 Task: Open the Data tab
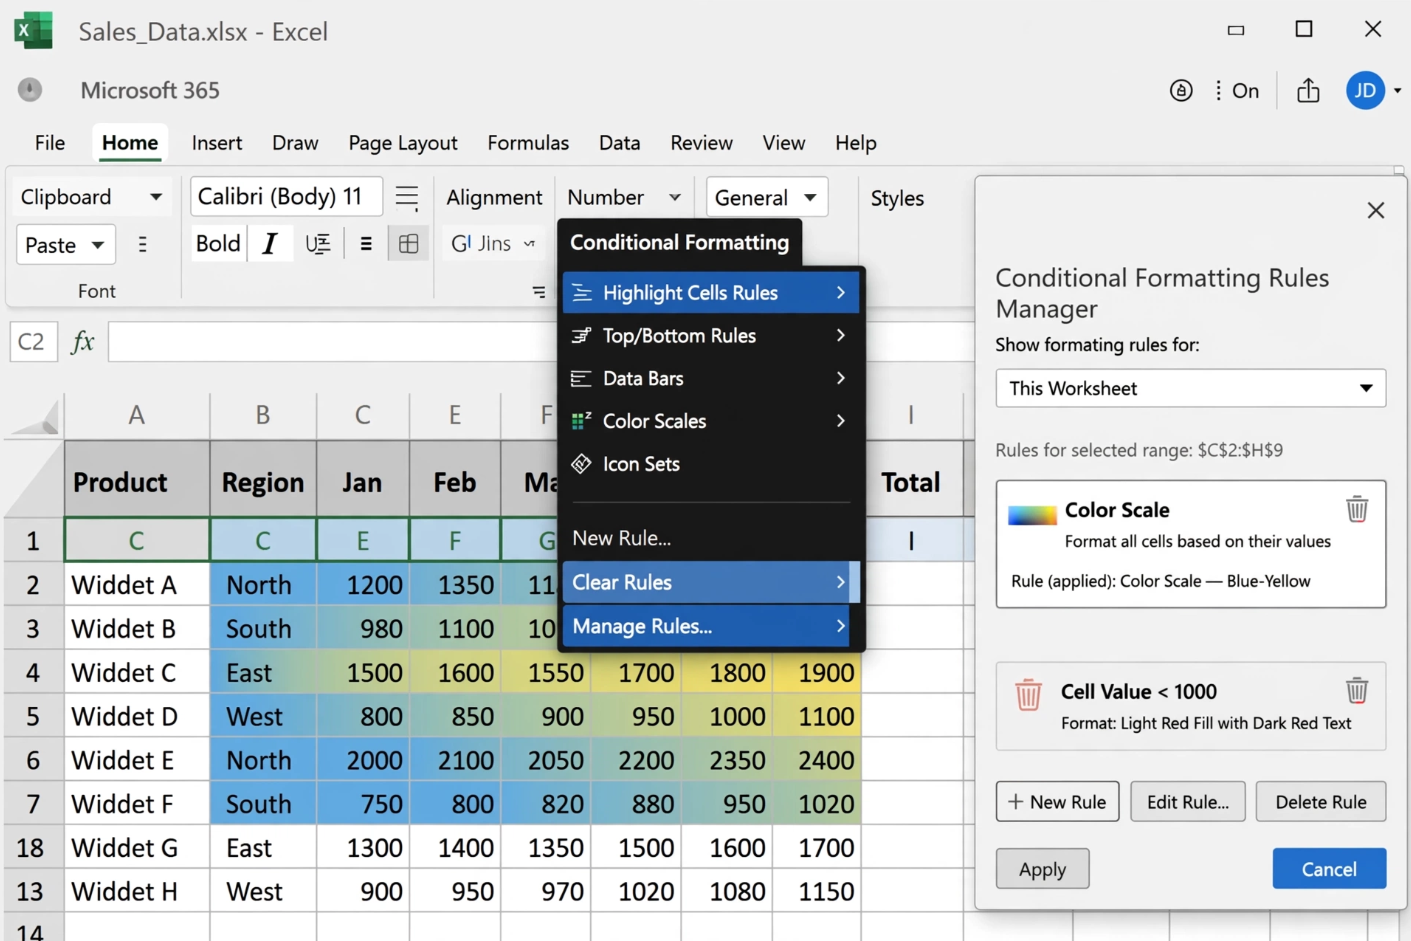click(x=620, y=143)
